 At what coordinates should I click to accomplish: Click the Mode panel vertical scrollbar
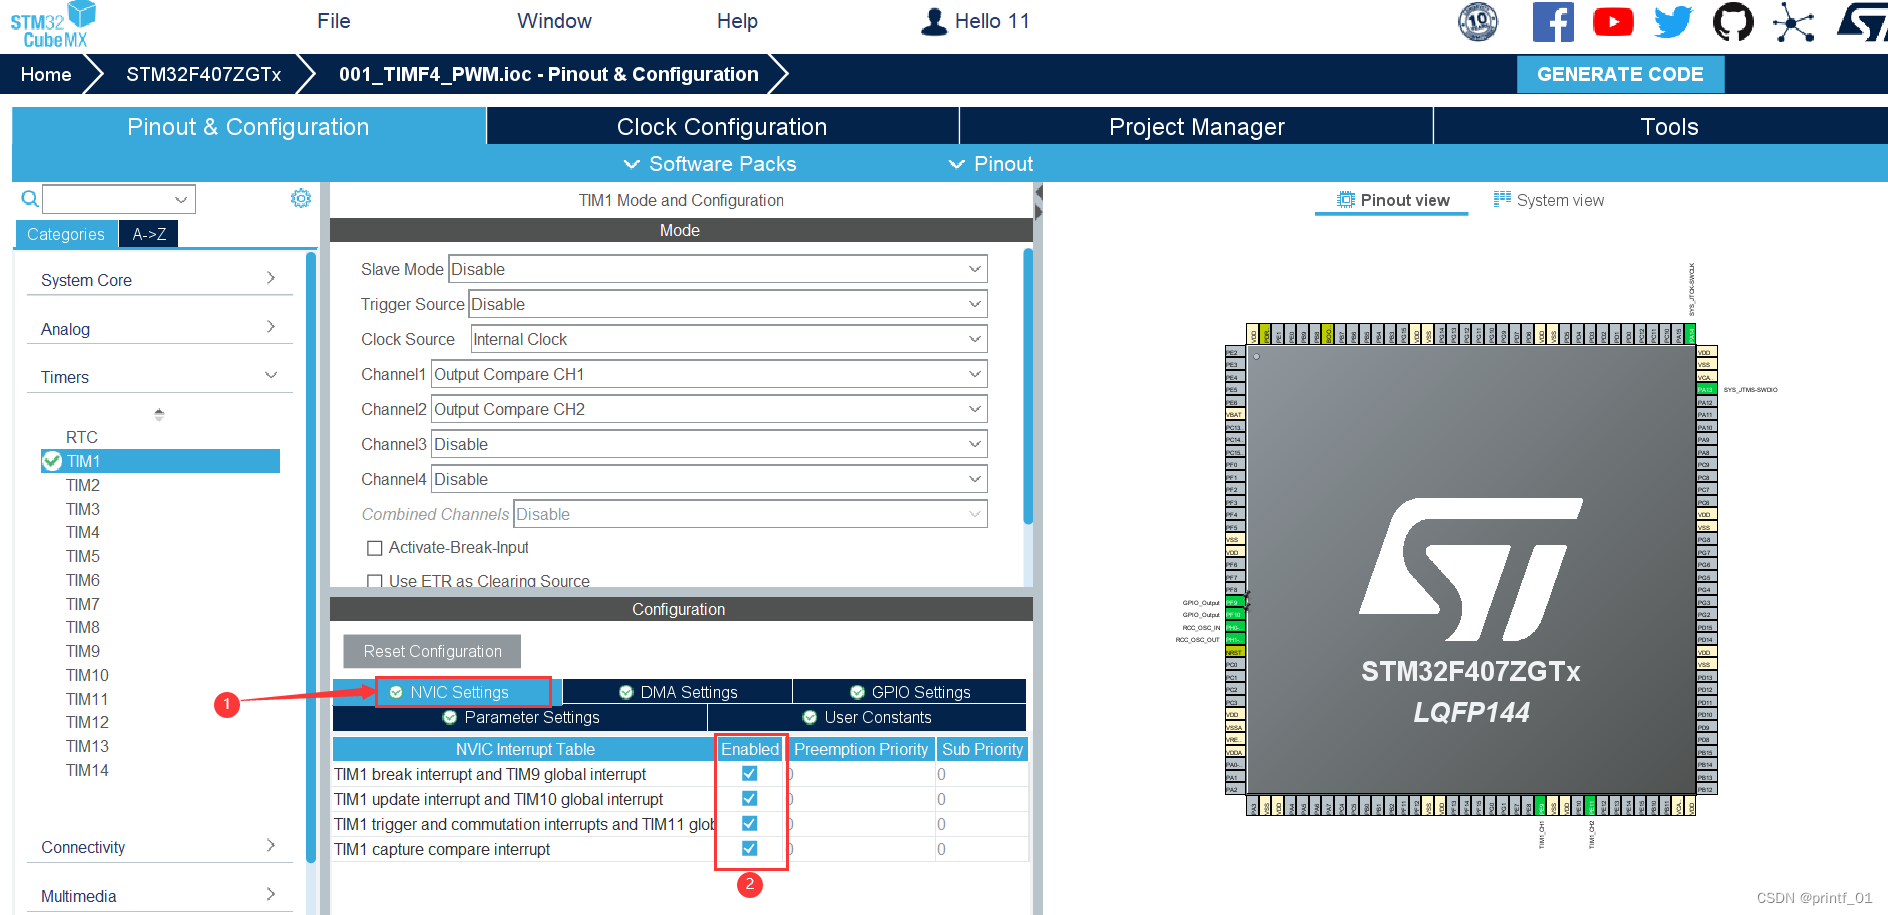[1028, 386]
